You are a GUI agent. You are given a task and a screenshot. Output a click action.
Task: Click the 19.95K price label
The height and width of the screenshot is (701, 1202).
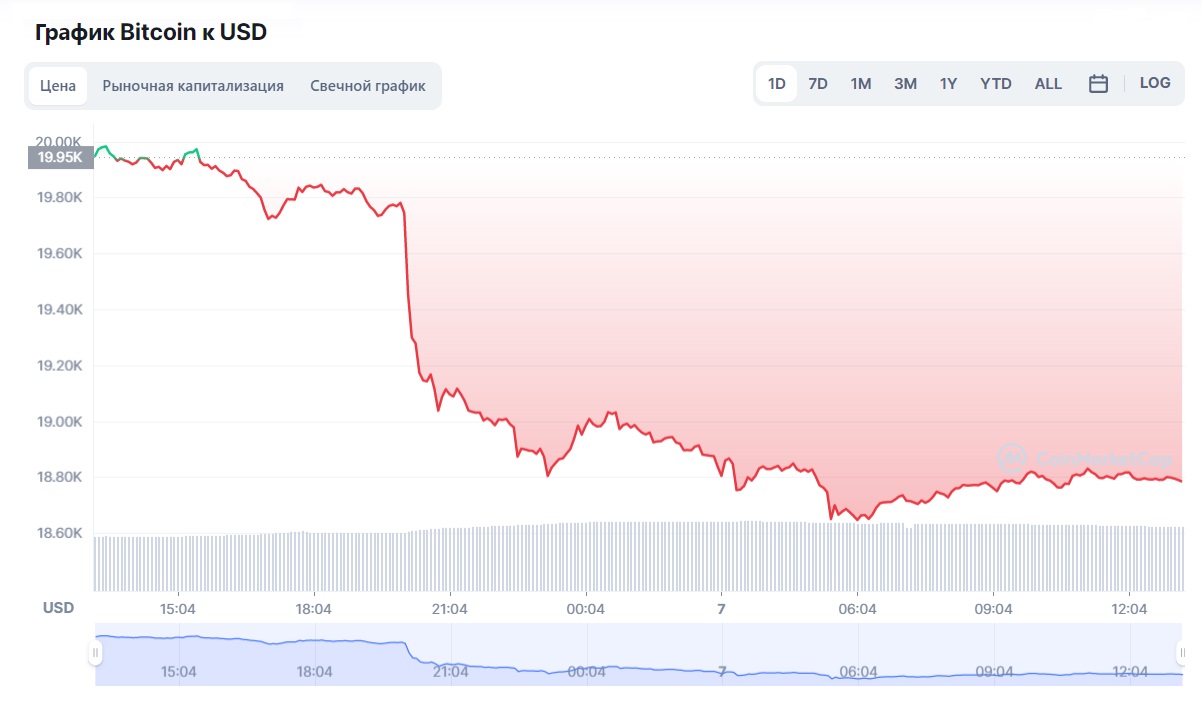point(59,157)
